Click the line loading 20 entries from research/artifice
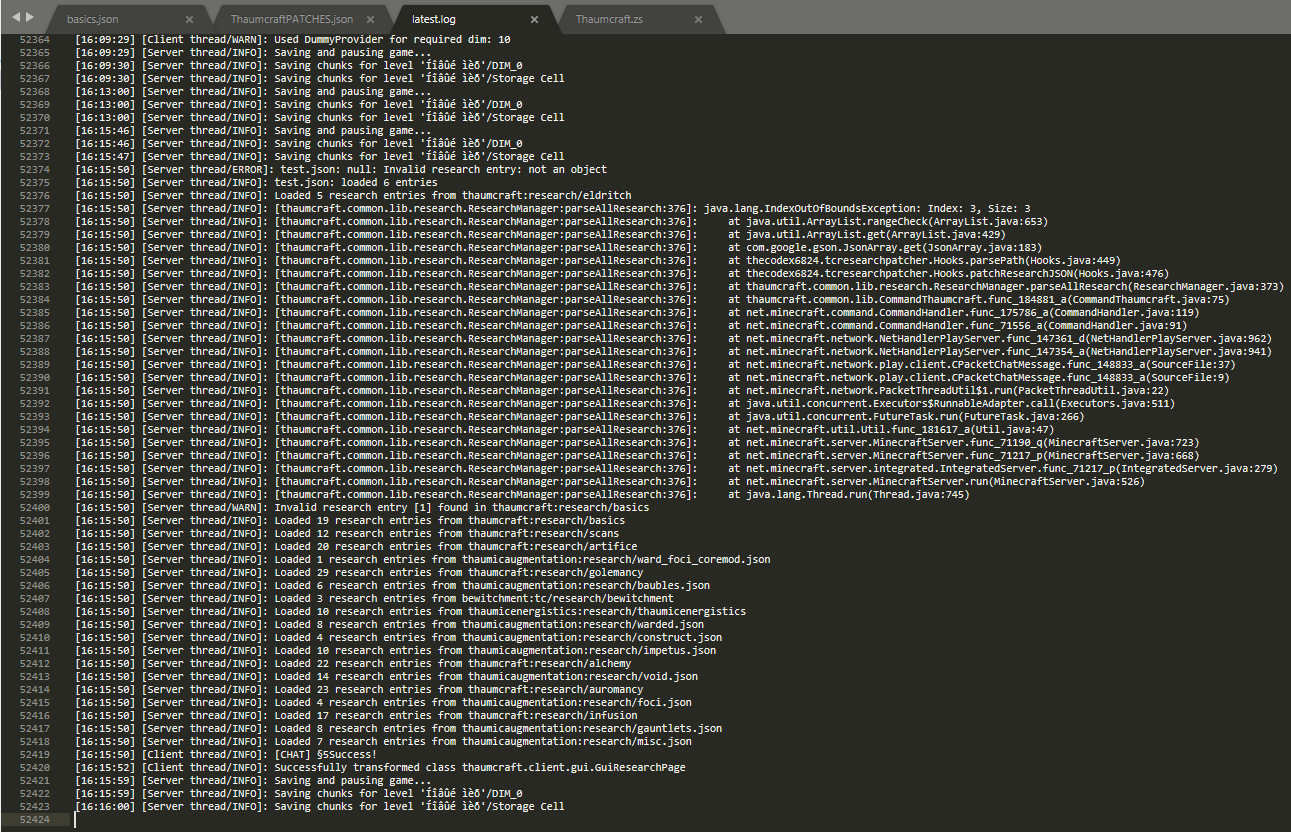 point(356,546)
